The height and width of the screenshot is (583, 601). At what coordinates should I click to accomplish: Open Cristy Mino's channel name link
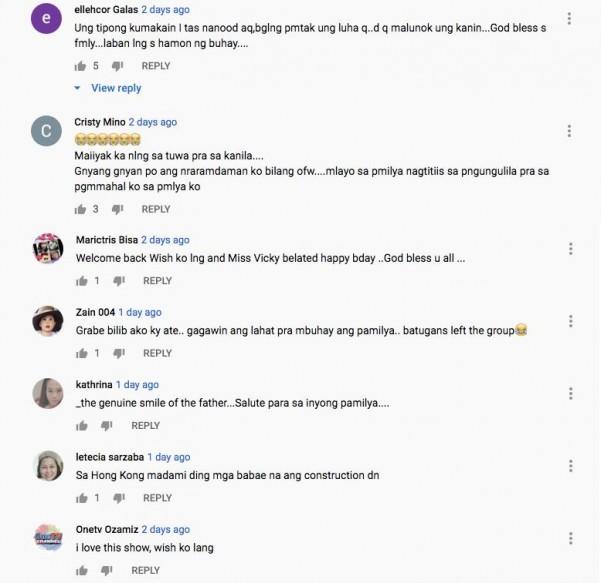pyautogui.click(x=99, y=122)
